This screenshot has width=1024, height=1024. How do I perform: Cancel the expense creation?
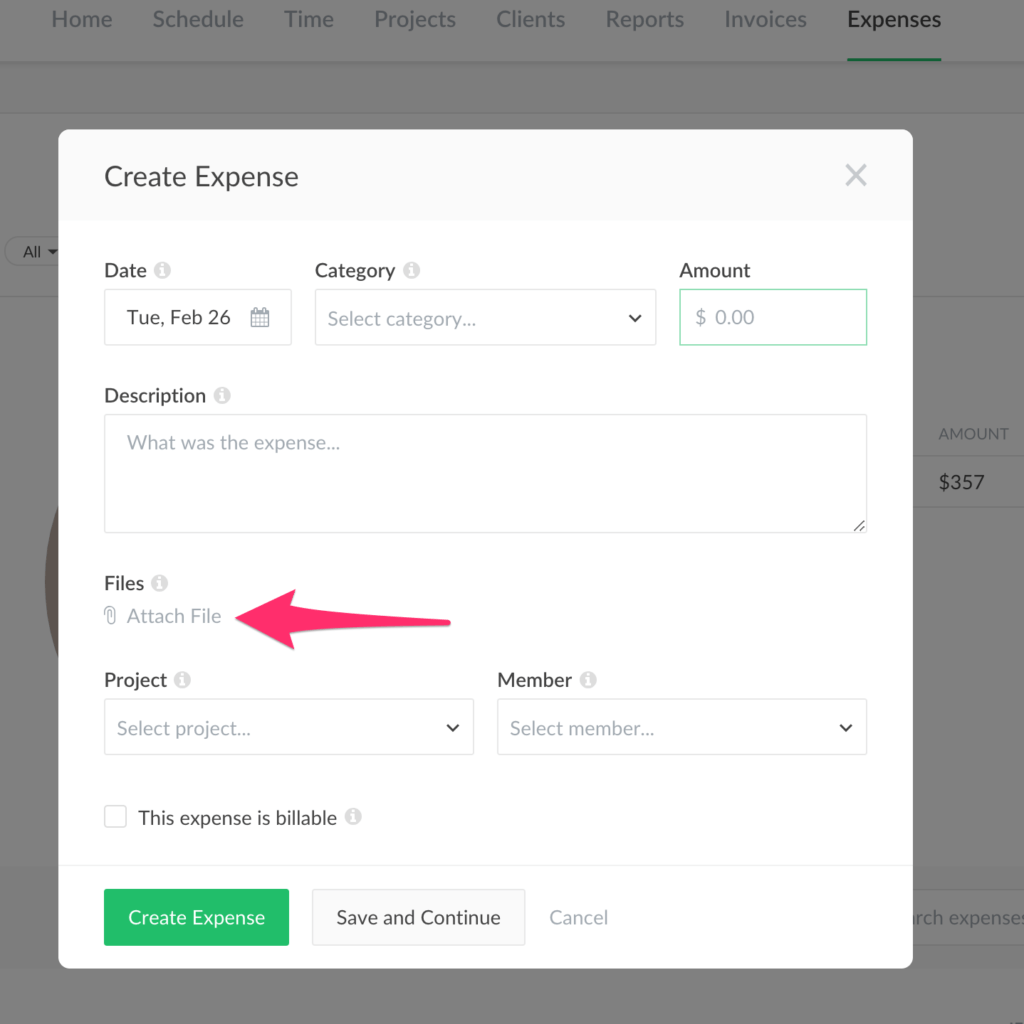[x=578, y=917]
